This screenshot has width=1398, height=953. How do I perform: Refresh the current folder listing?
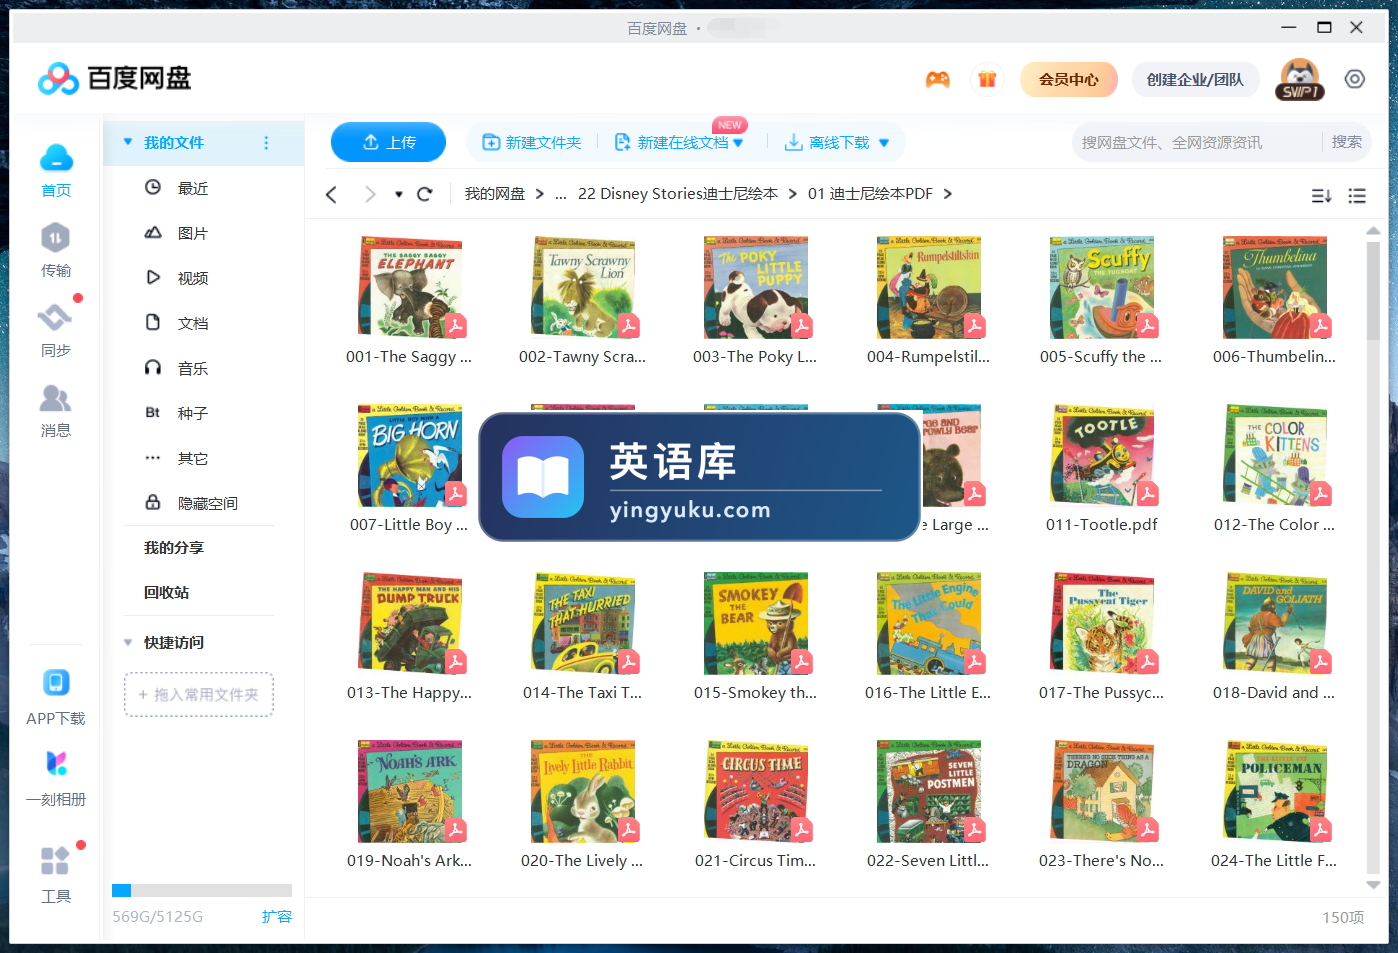click(424, 194)
